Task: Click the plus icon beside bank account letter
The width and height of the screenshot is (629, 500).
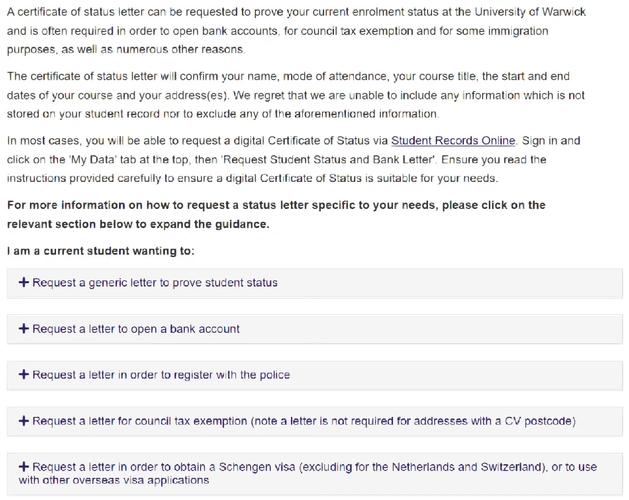Action: (24, 329)
